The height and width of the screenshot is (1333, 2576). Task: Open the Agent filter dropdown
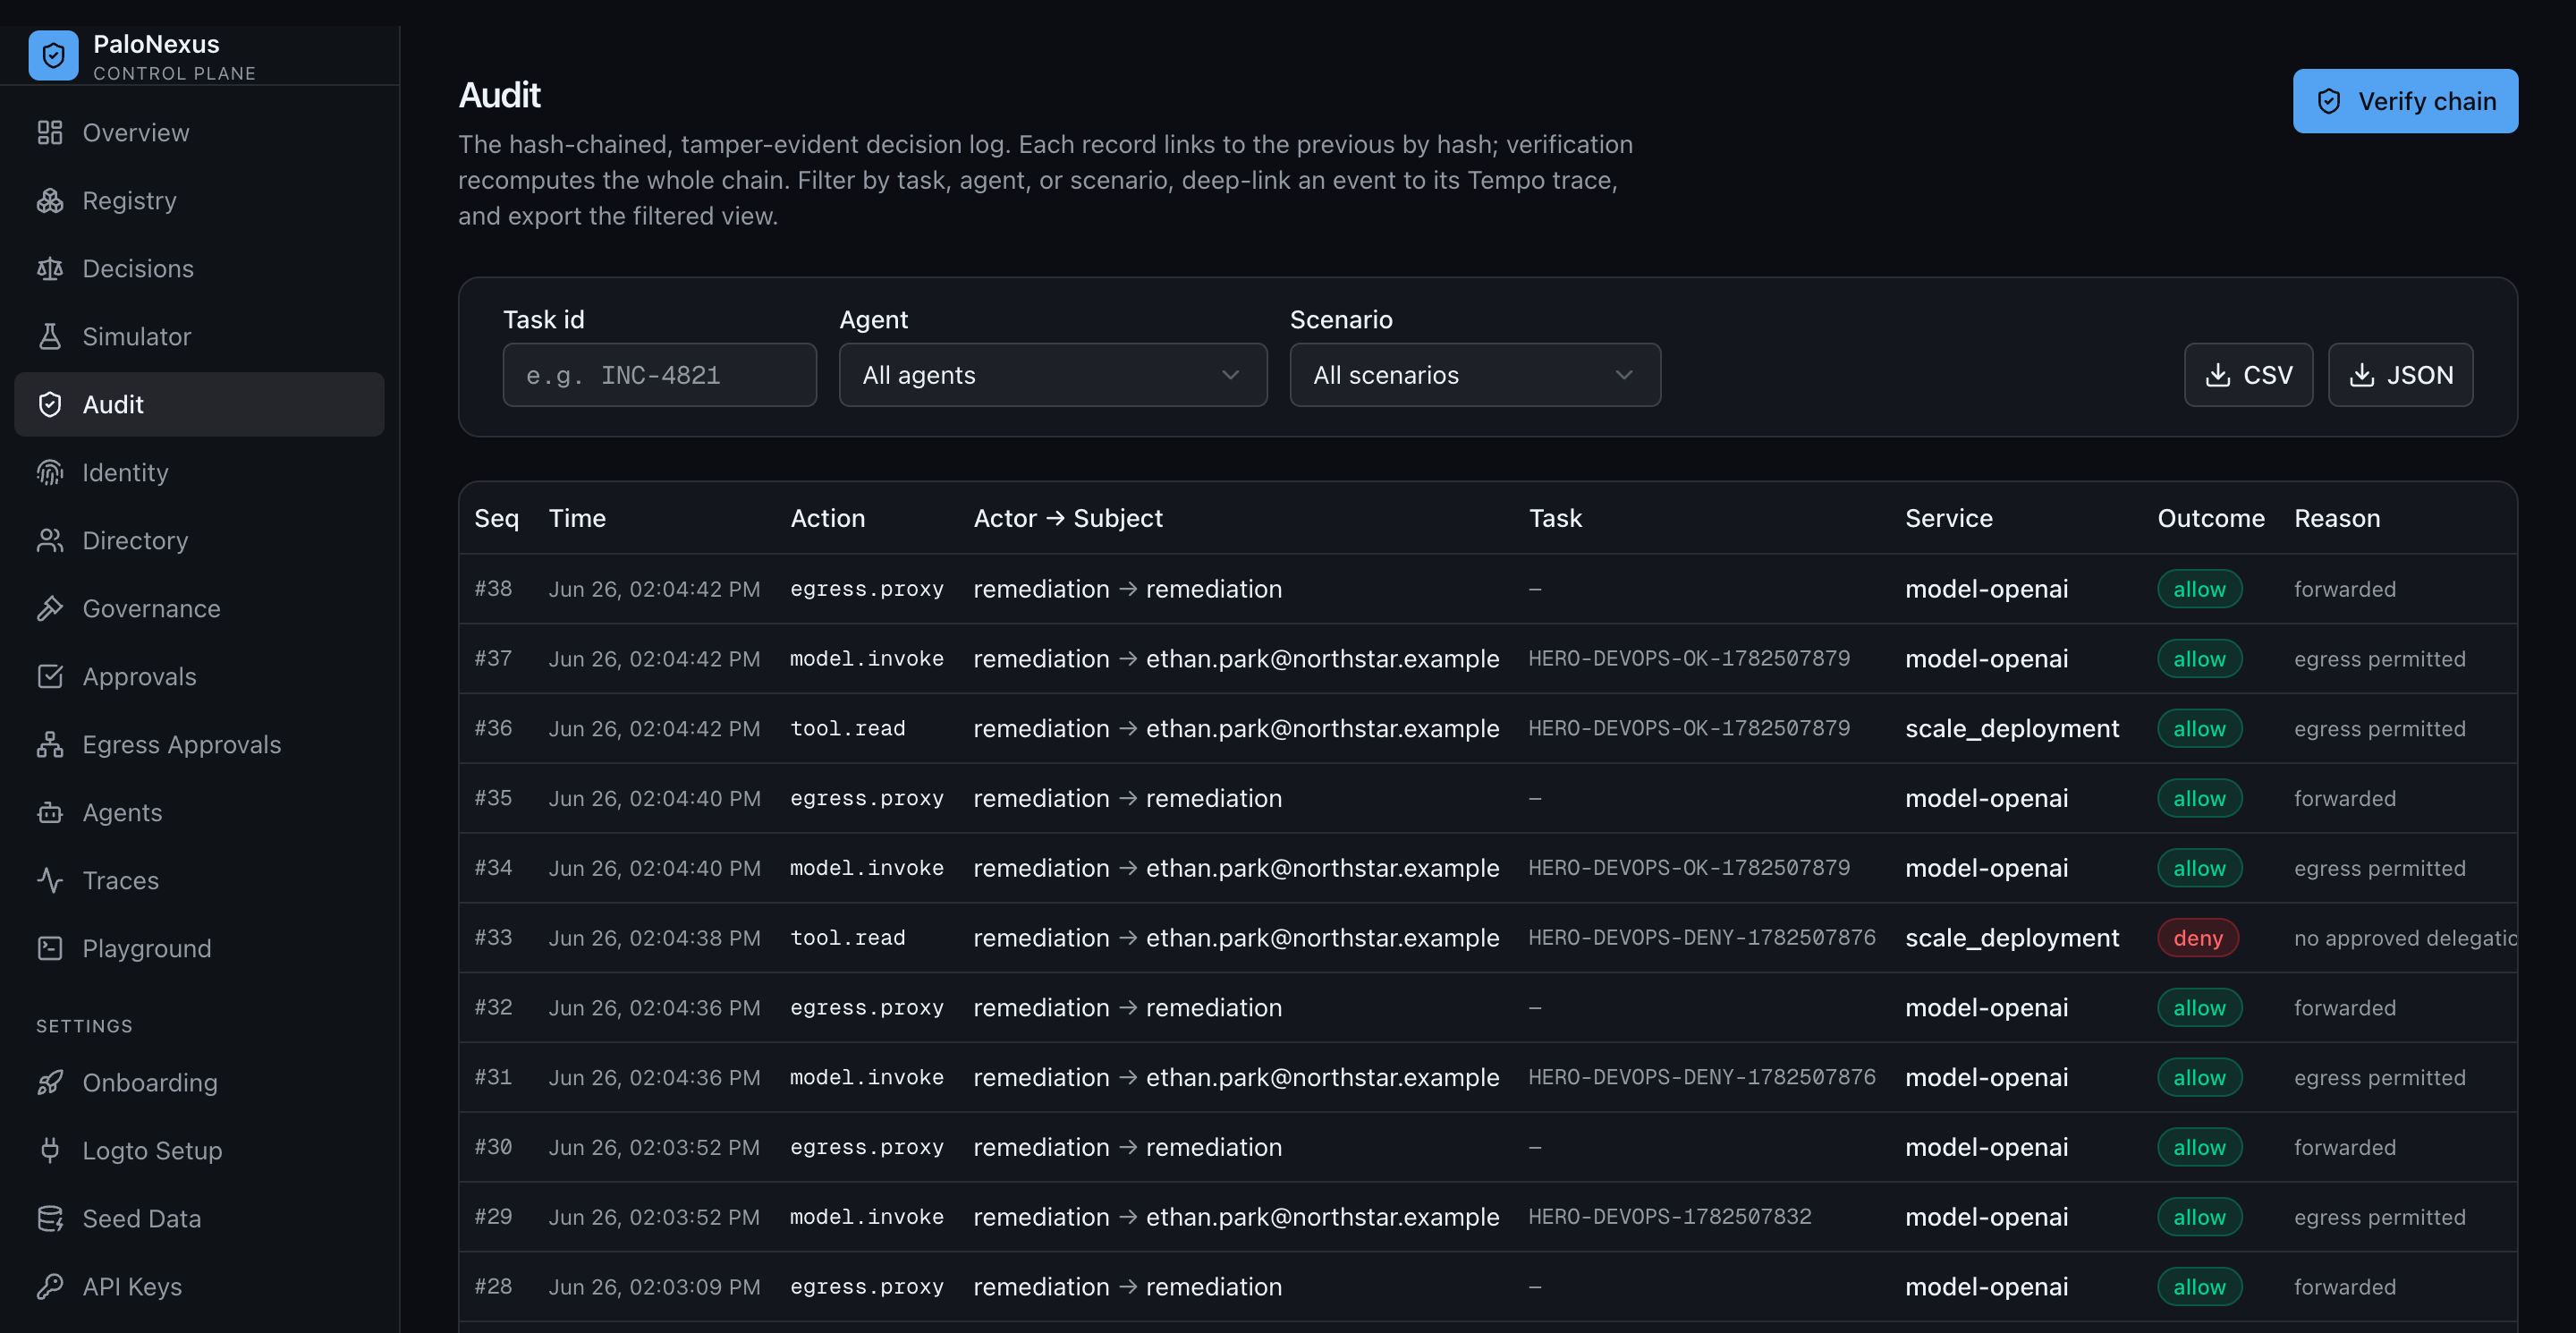tap(1053, 375)
